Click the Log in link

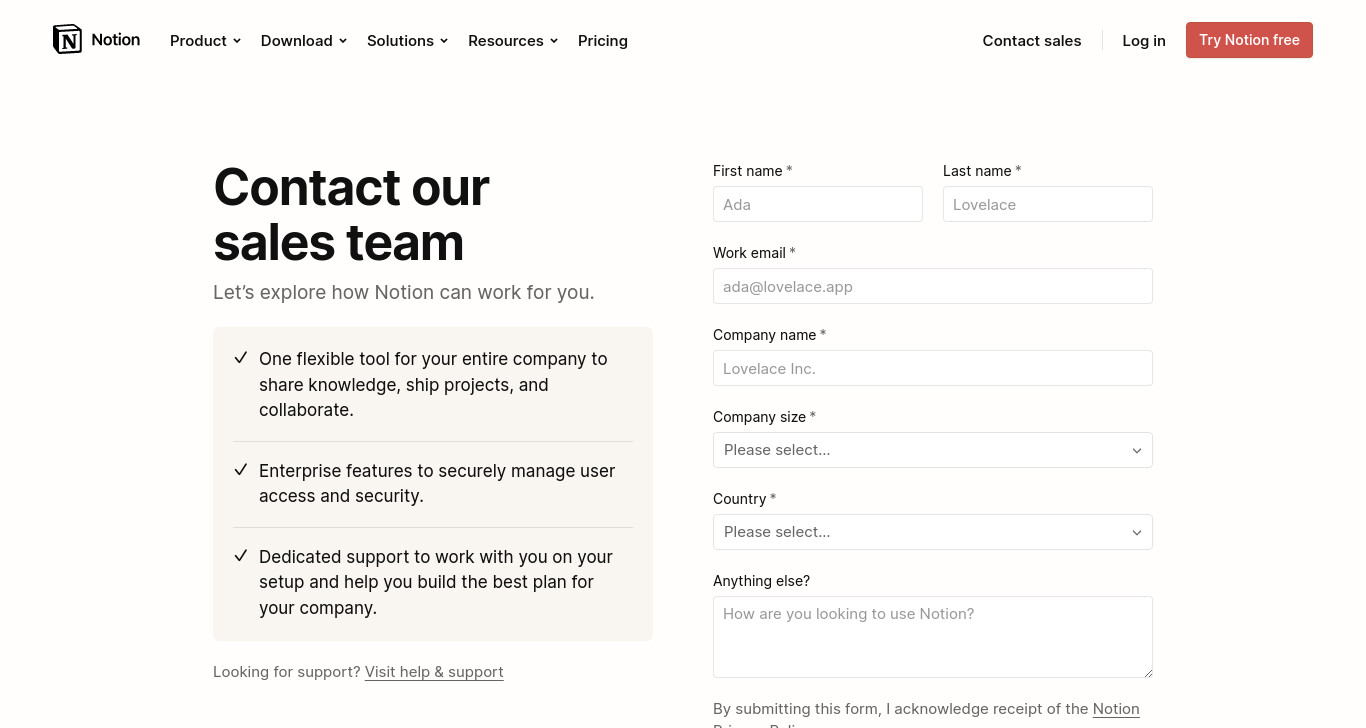click(1144, 41)
